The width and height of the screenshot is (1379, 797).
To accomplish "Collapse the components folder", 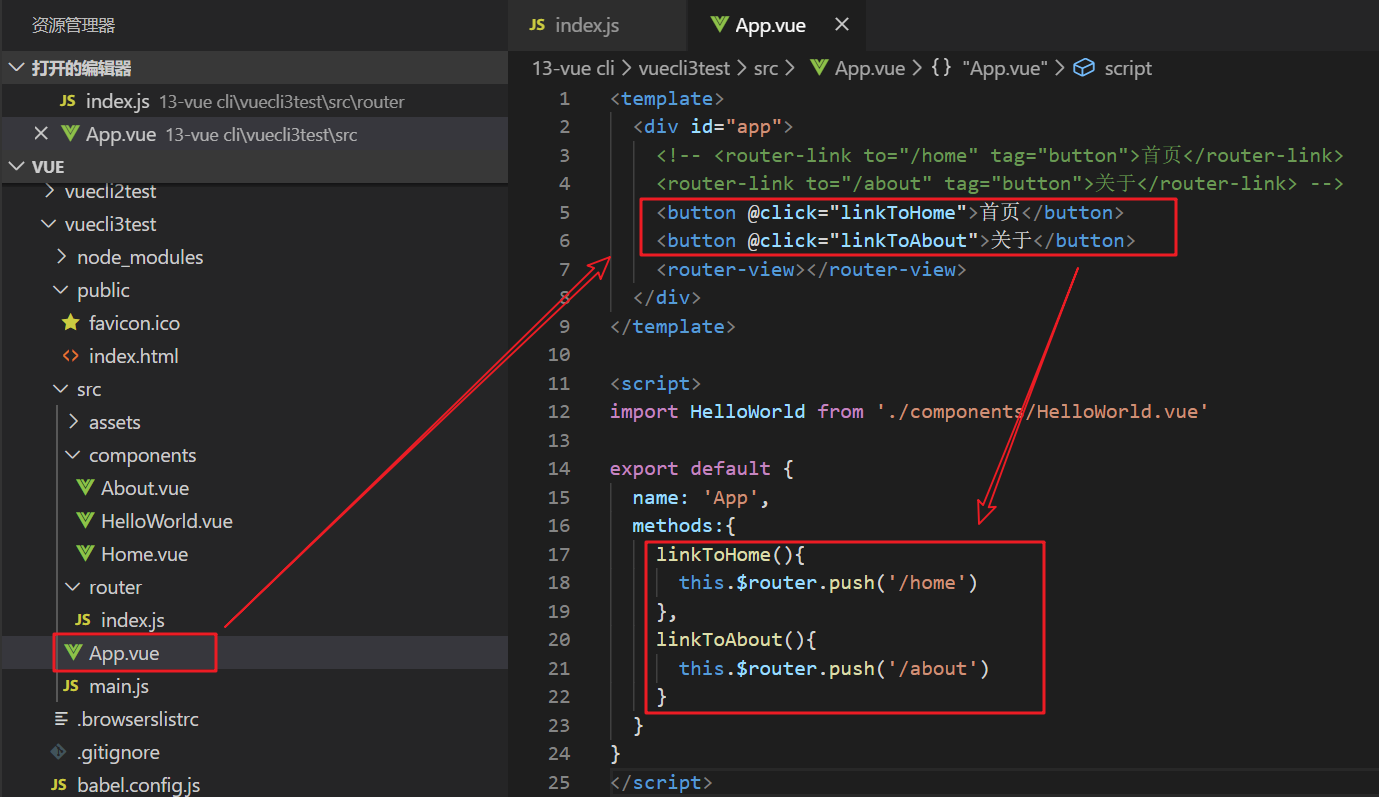I will click(x=73, y=455).
